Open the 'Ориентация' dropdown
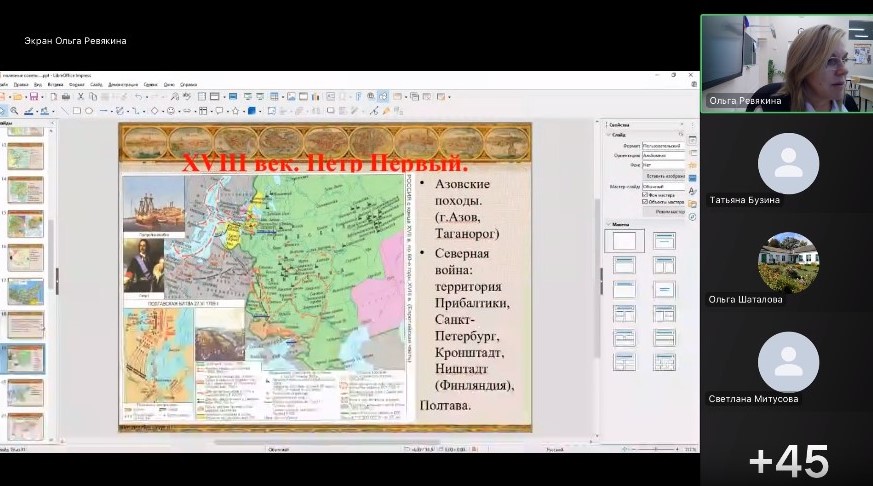This screenshot has width=873, height=486. pyautogui.click(x=663, y=155)
